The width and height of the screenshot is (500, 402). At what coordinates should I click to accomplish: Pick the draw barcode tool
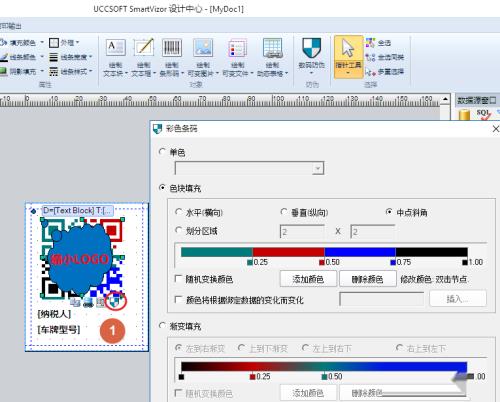[x=172, y=48]
